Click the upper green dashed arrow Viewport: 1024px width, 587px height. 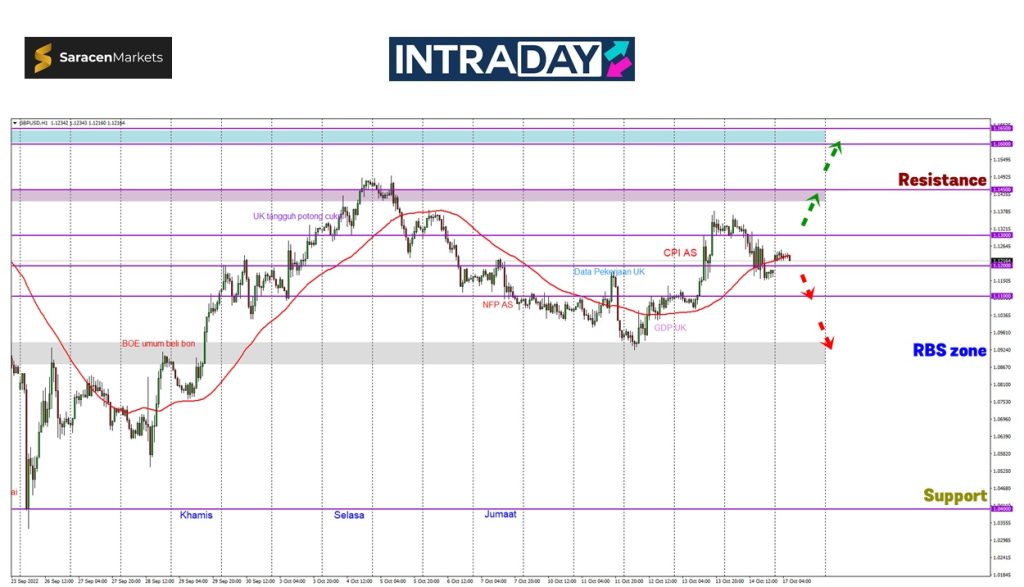tap(832, 155)
